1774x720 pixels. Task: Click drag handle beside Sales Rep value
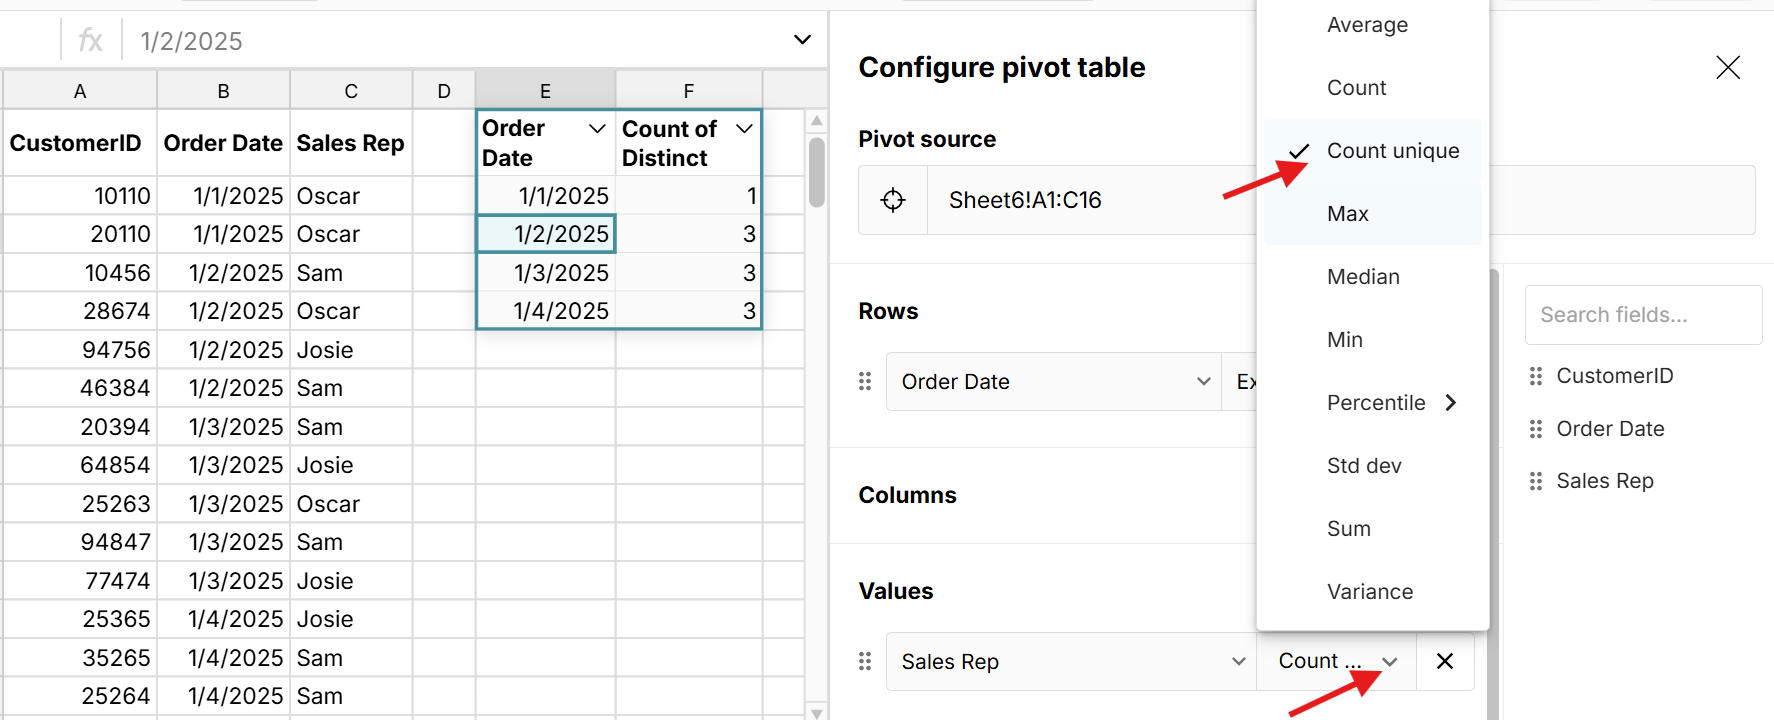(865, 661)
